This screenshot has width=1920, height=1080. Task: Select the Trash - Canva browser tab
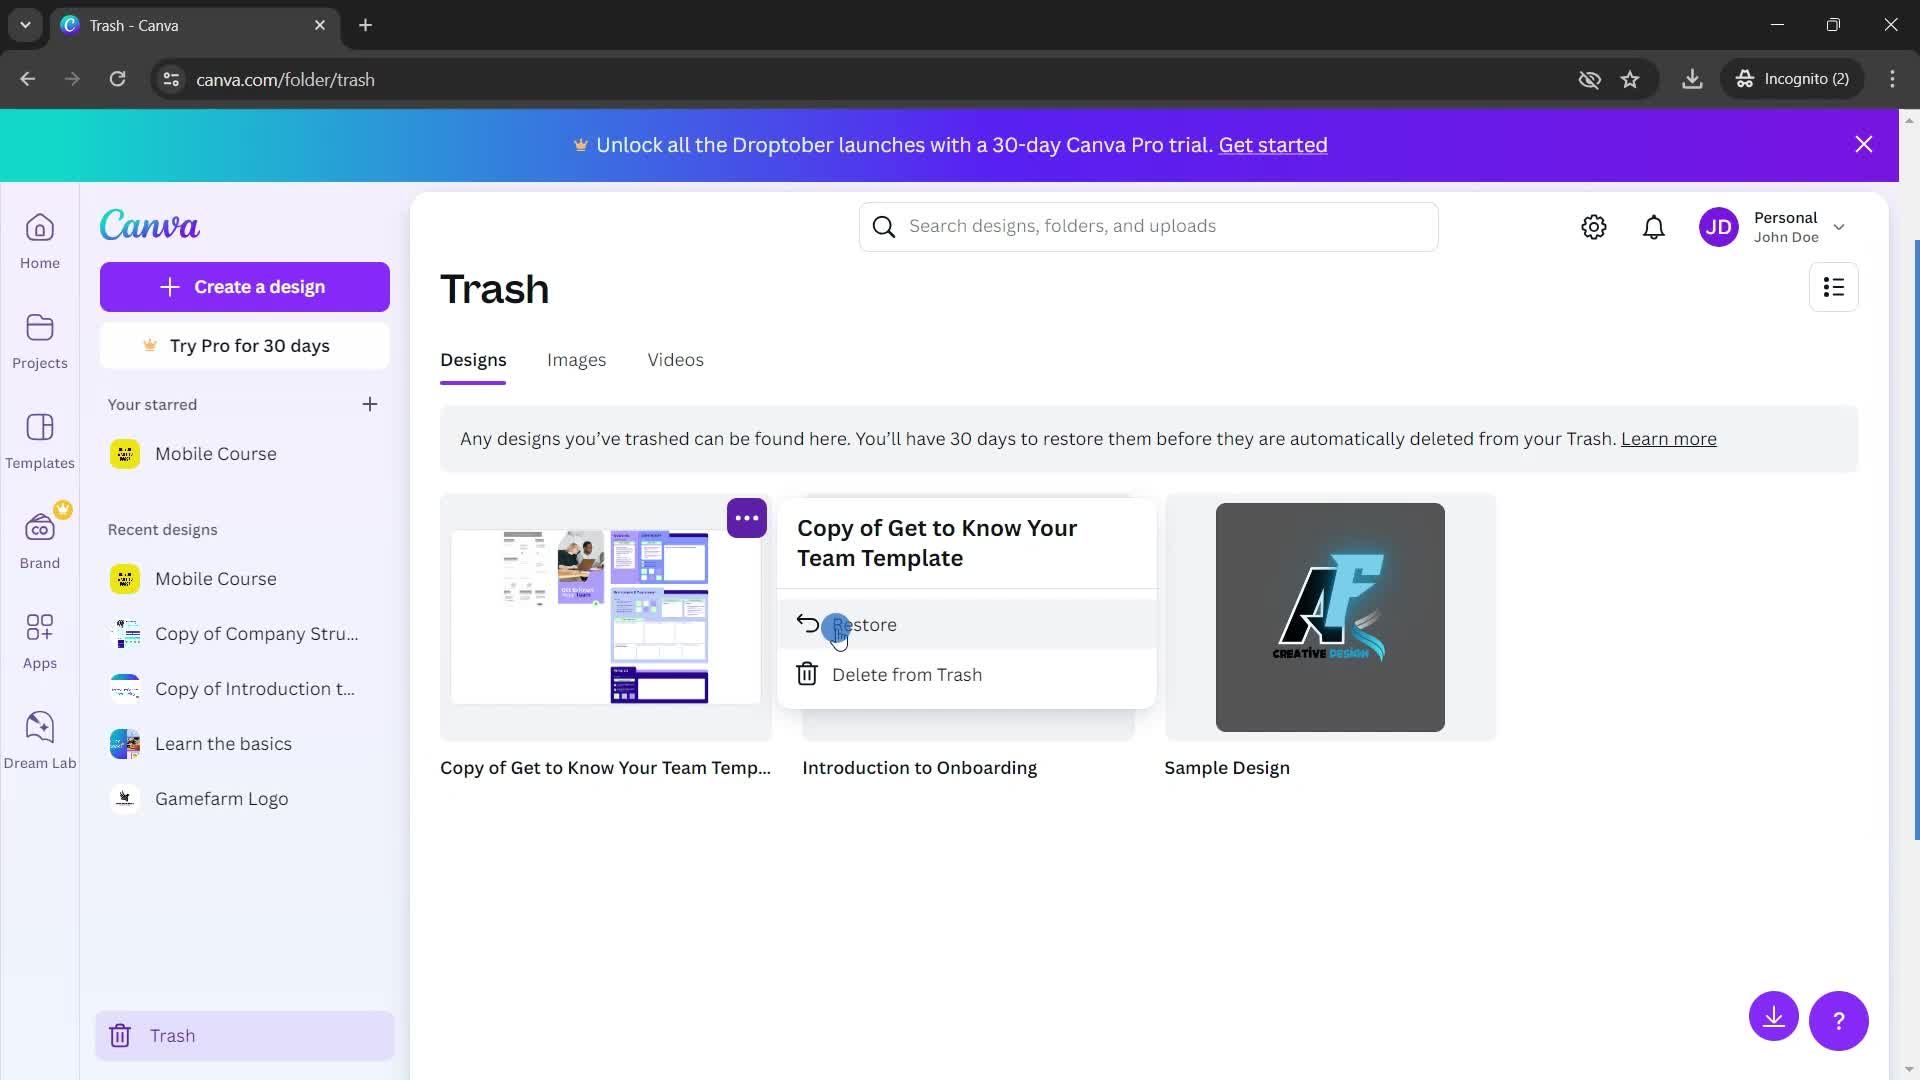[x=195, y=25]
